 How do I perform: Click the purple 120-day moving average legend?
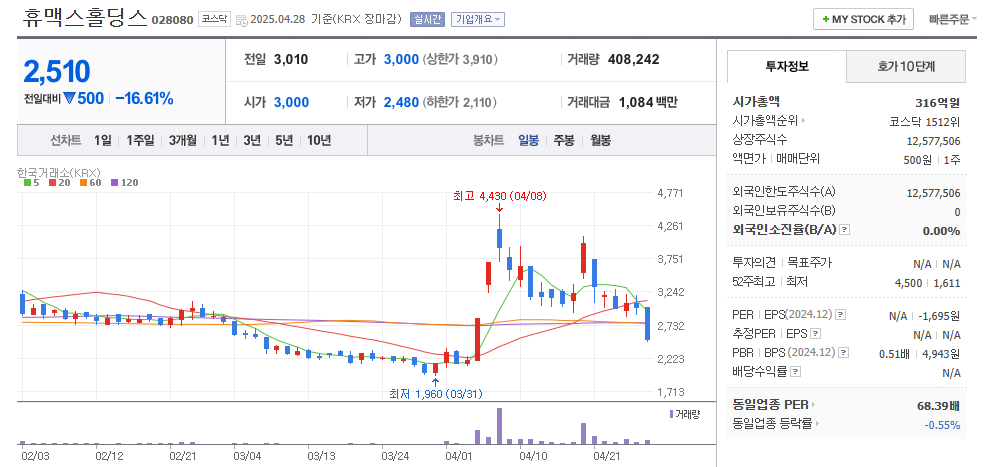tap(124, 182)
